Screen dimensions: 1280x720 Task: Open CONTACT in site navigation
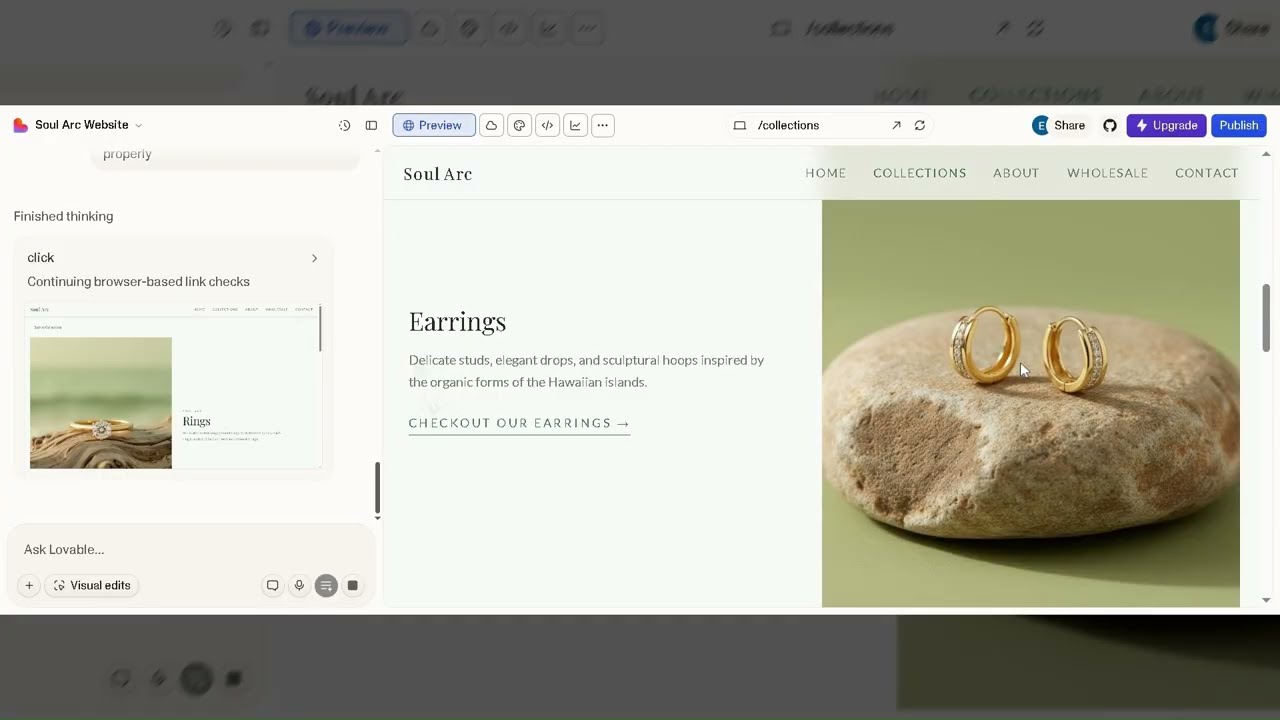coord(1207,173)
